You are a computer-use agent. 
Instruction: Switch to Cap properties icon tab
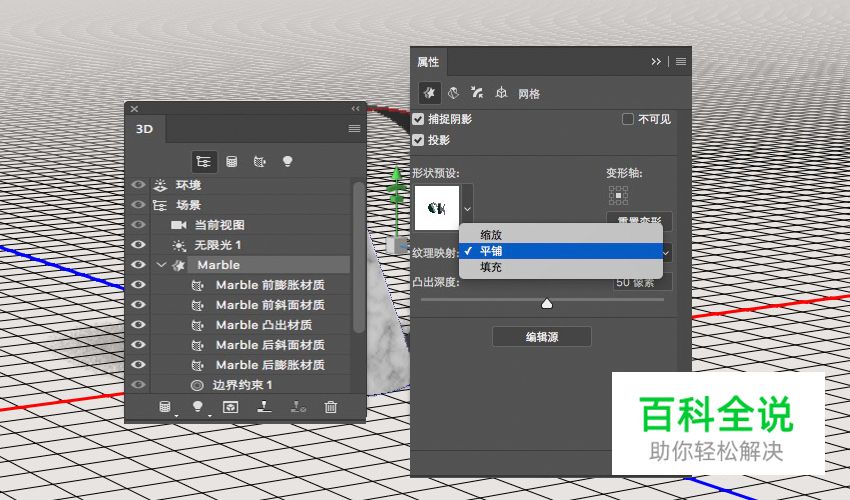(x=477, y=93)
